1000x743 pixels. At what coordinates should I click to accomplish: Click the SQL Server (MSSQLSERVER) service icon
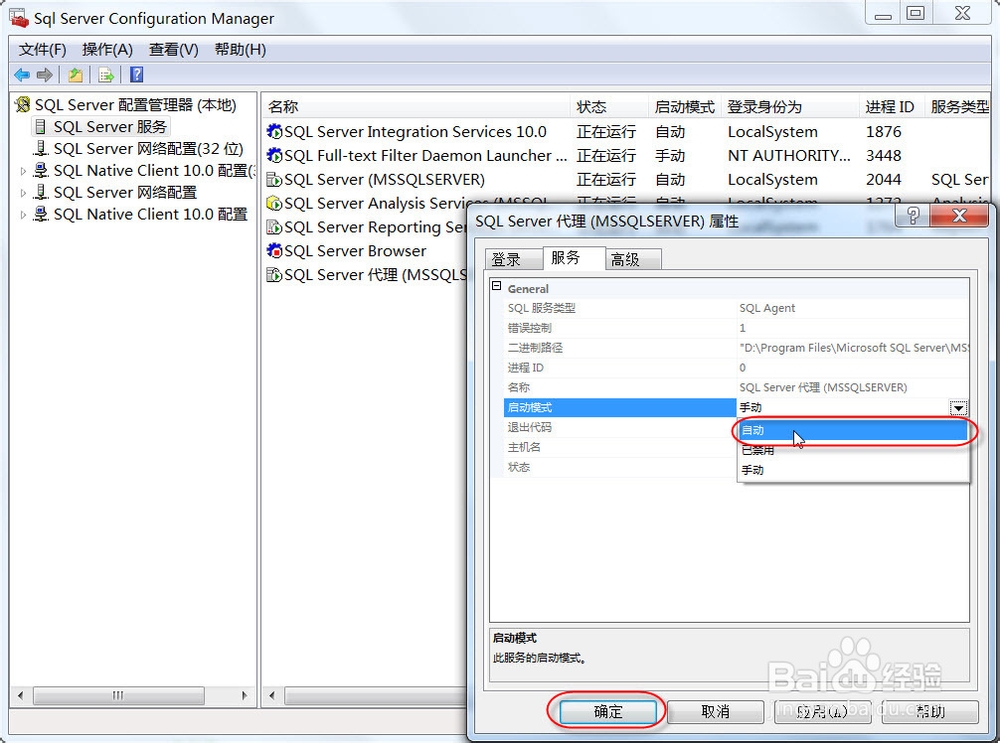coord(274,179)
